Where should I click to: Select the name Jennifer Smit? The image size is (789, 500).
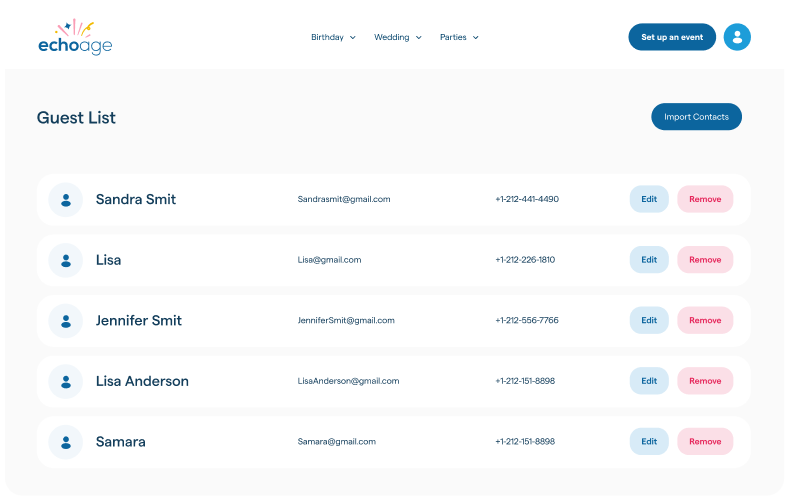[x=139, y=320]
